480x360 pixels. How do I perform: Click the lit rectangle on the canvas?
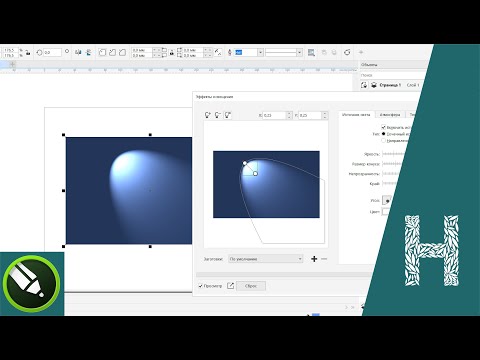(x=129, y=190)
